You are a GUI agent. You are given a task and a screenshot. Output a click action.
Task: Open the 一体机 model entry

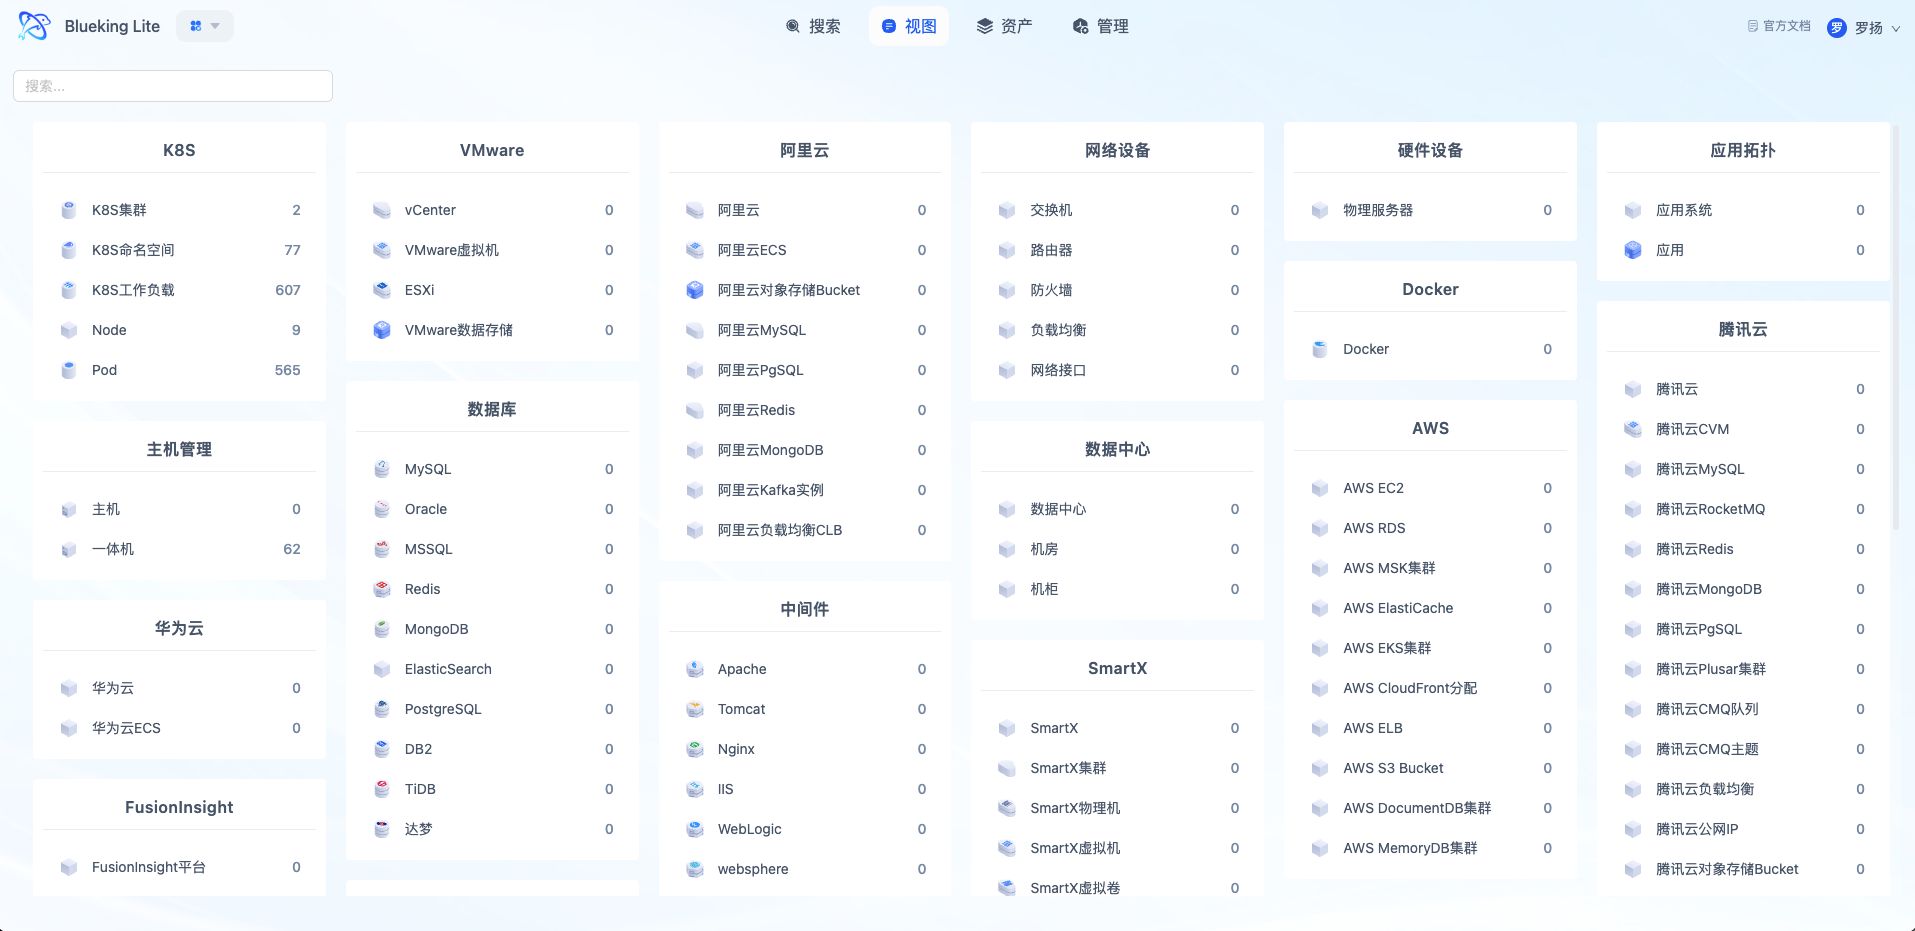tap(180, 549)
